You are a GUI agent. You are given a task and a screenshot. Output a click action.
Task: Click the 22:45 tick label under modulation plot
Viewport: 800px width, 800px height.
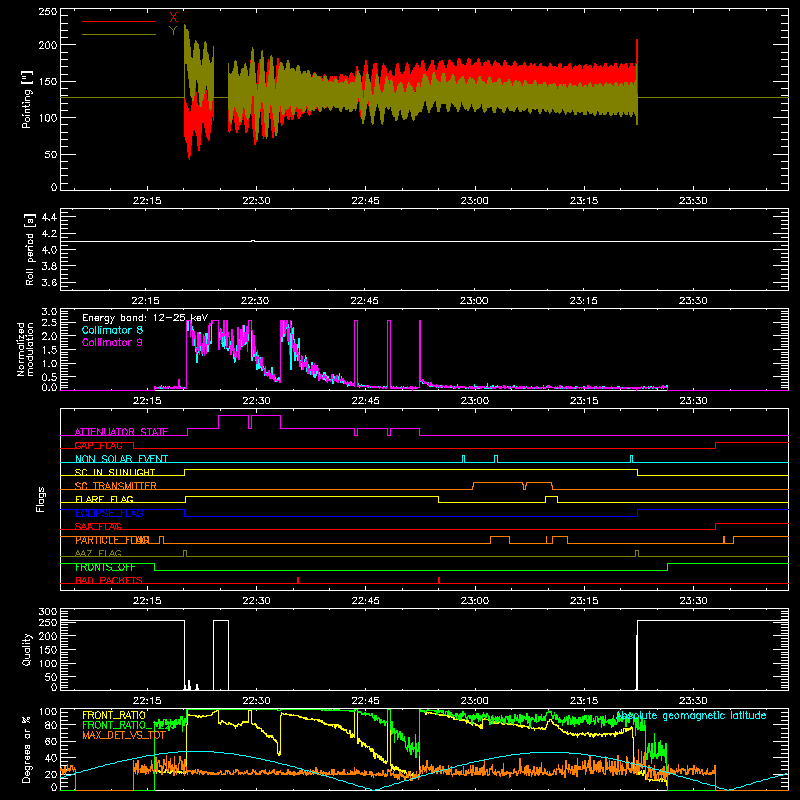coord(365,401)
